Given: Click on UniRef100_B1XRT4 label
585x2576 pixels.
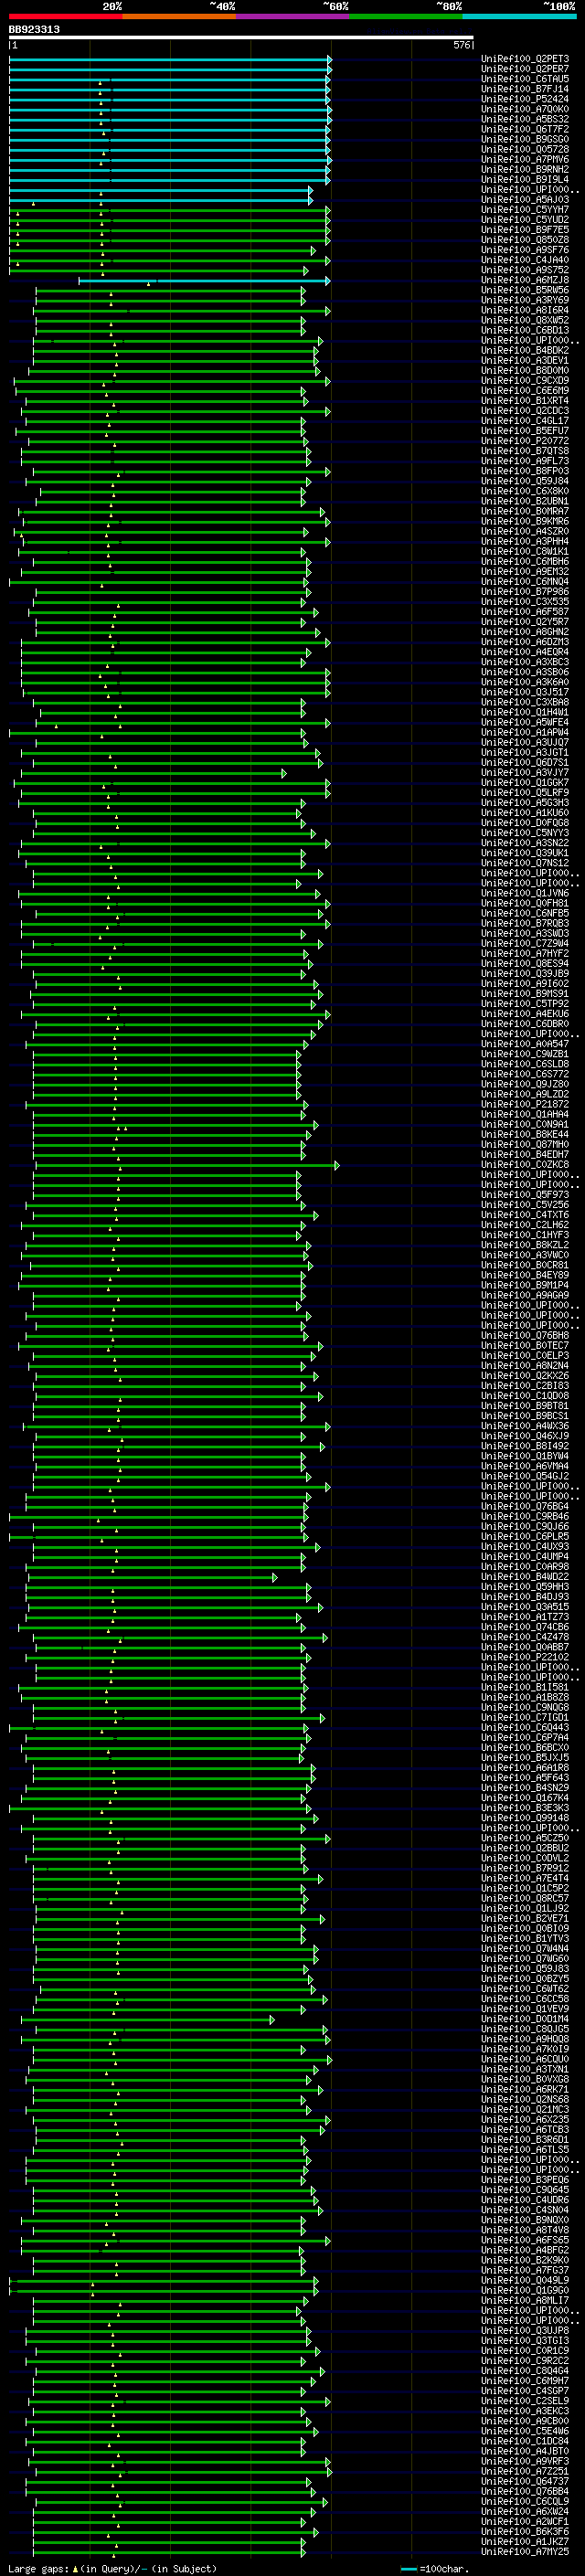Looking at the screenshot, I should [x=525, y=401].
